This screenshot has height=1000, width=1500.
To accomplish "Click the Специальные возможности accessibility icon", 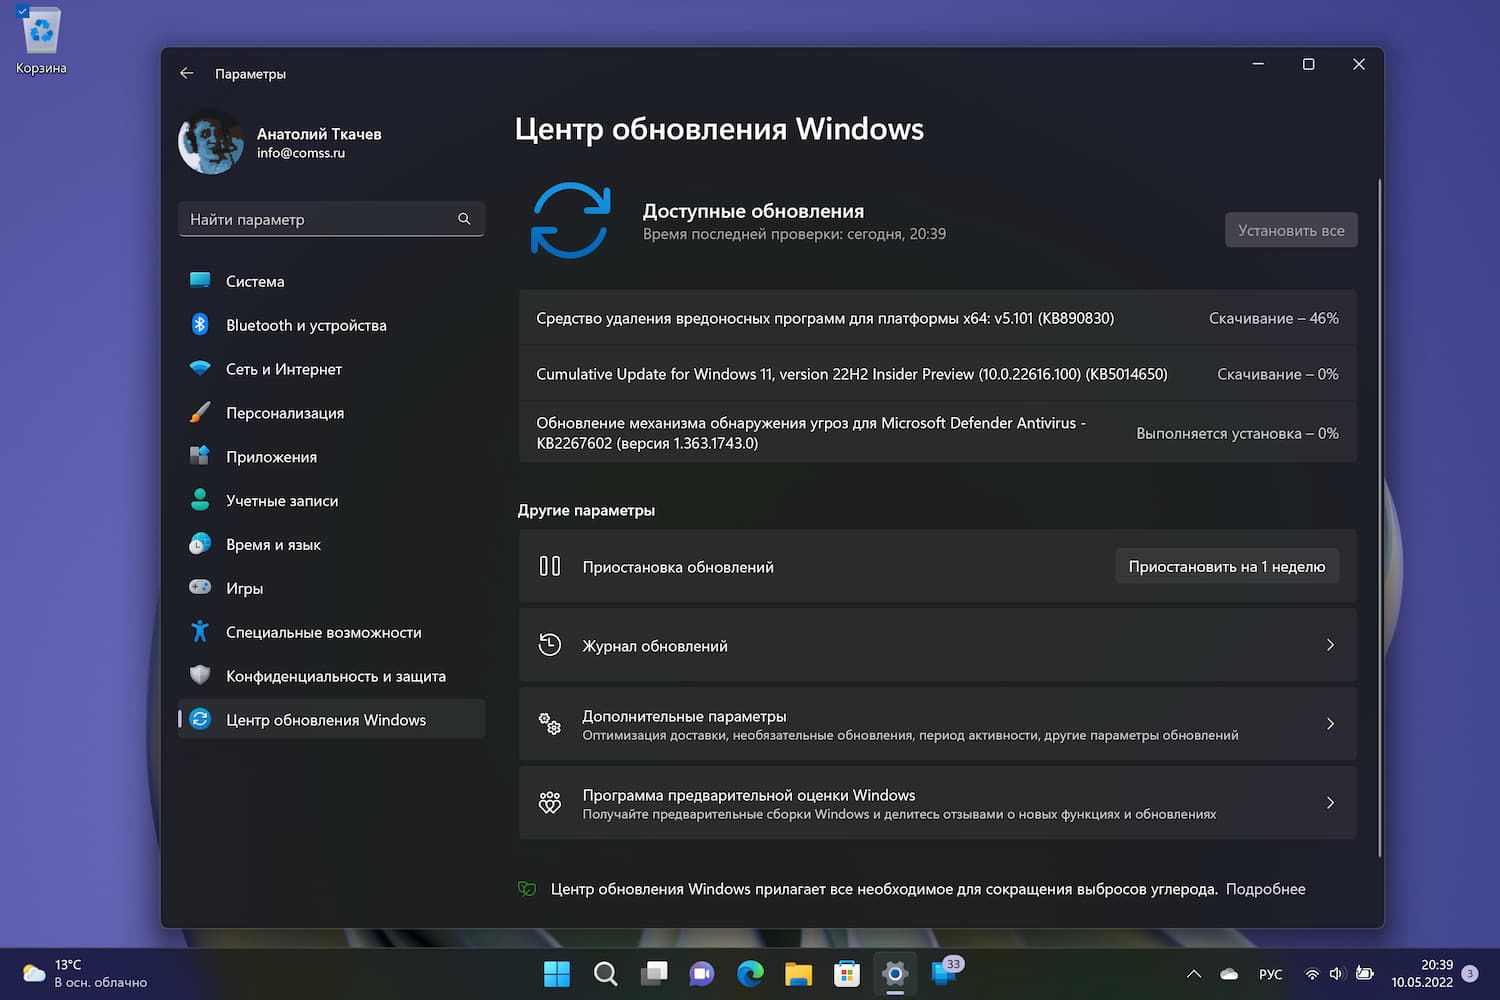I will [201, 632].
